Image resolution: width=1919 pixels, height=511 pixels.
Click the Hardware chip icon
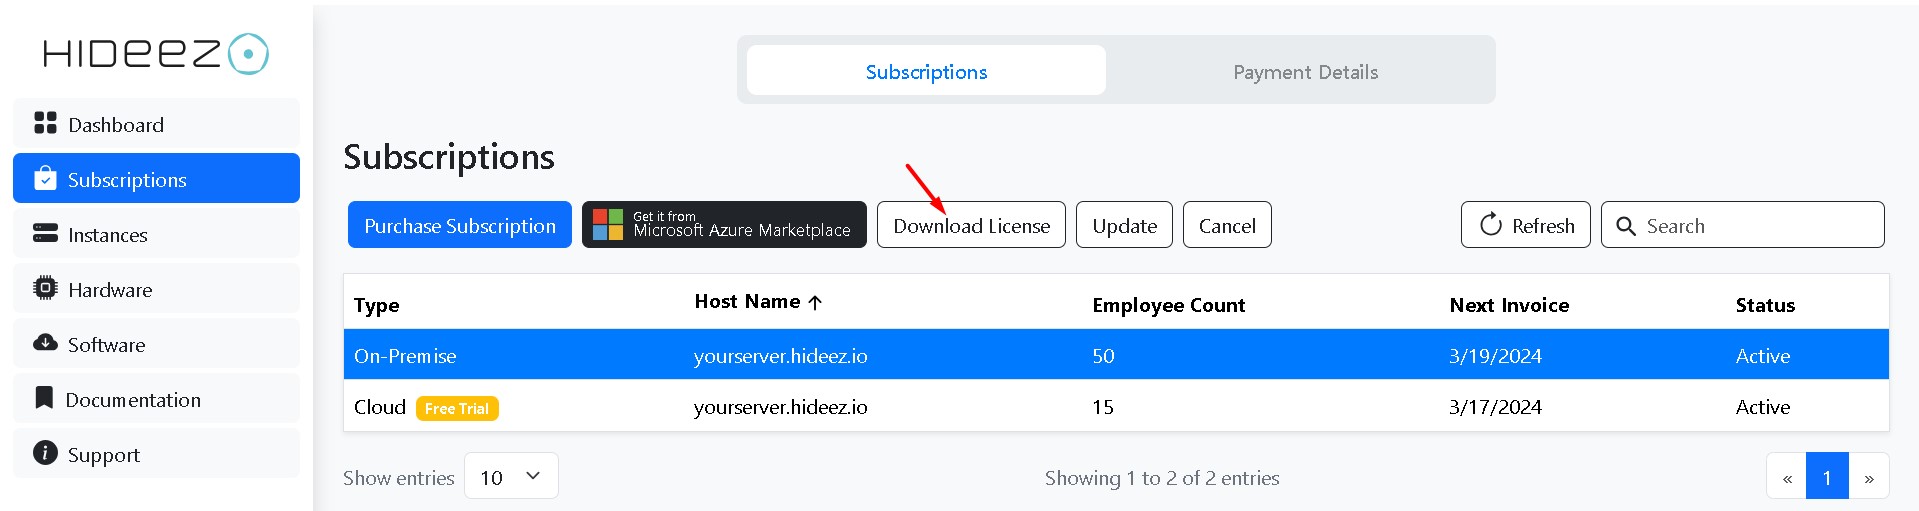point(45,288)
